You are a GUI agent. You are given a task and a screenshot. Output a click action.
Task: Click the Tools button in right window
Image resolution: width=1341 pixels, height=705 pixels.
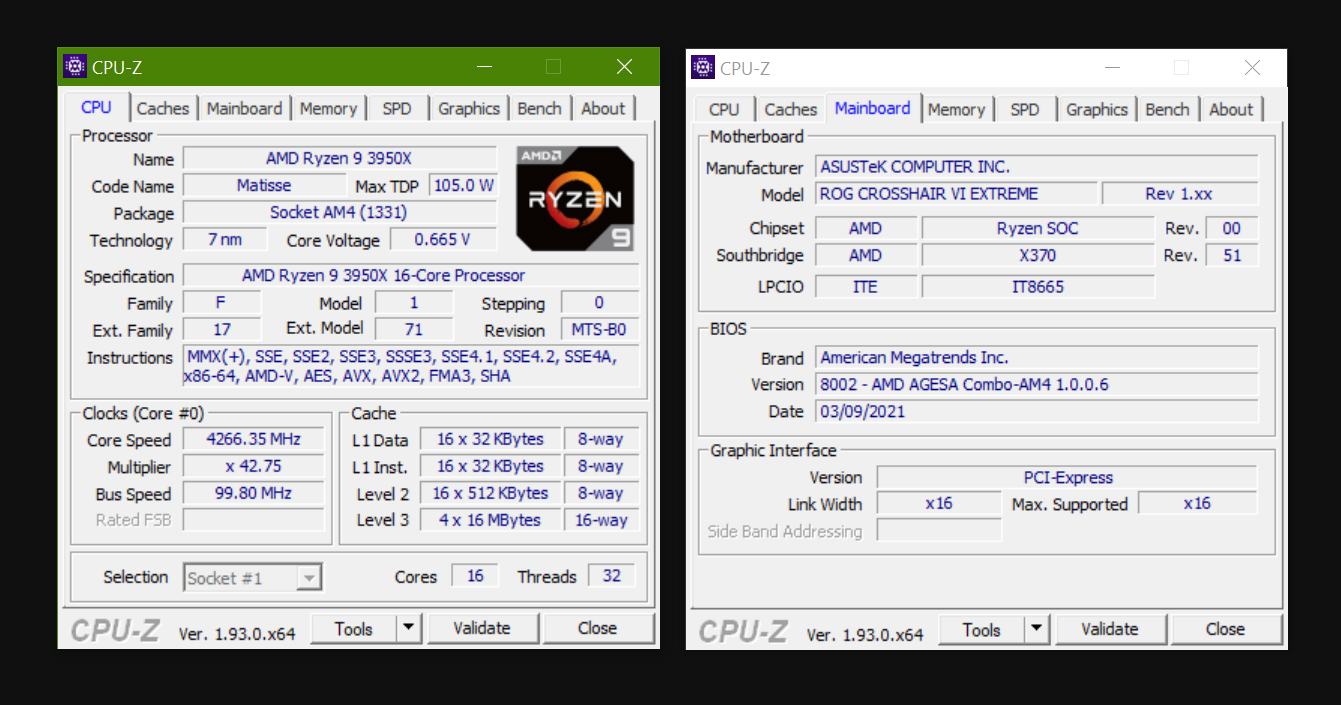982,629
